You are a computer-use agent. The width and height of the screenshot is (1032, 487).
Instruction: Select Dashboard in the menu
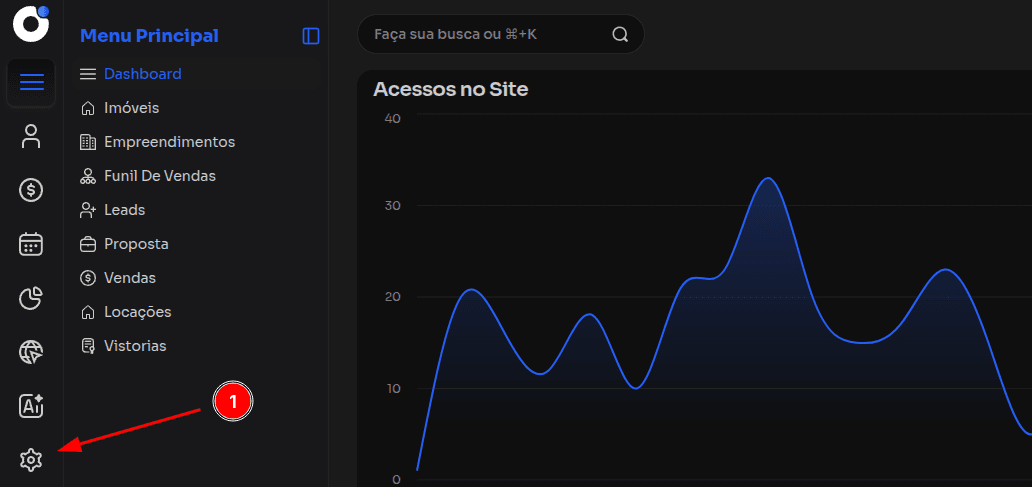pos(197,74)
